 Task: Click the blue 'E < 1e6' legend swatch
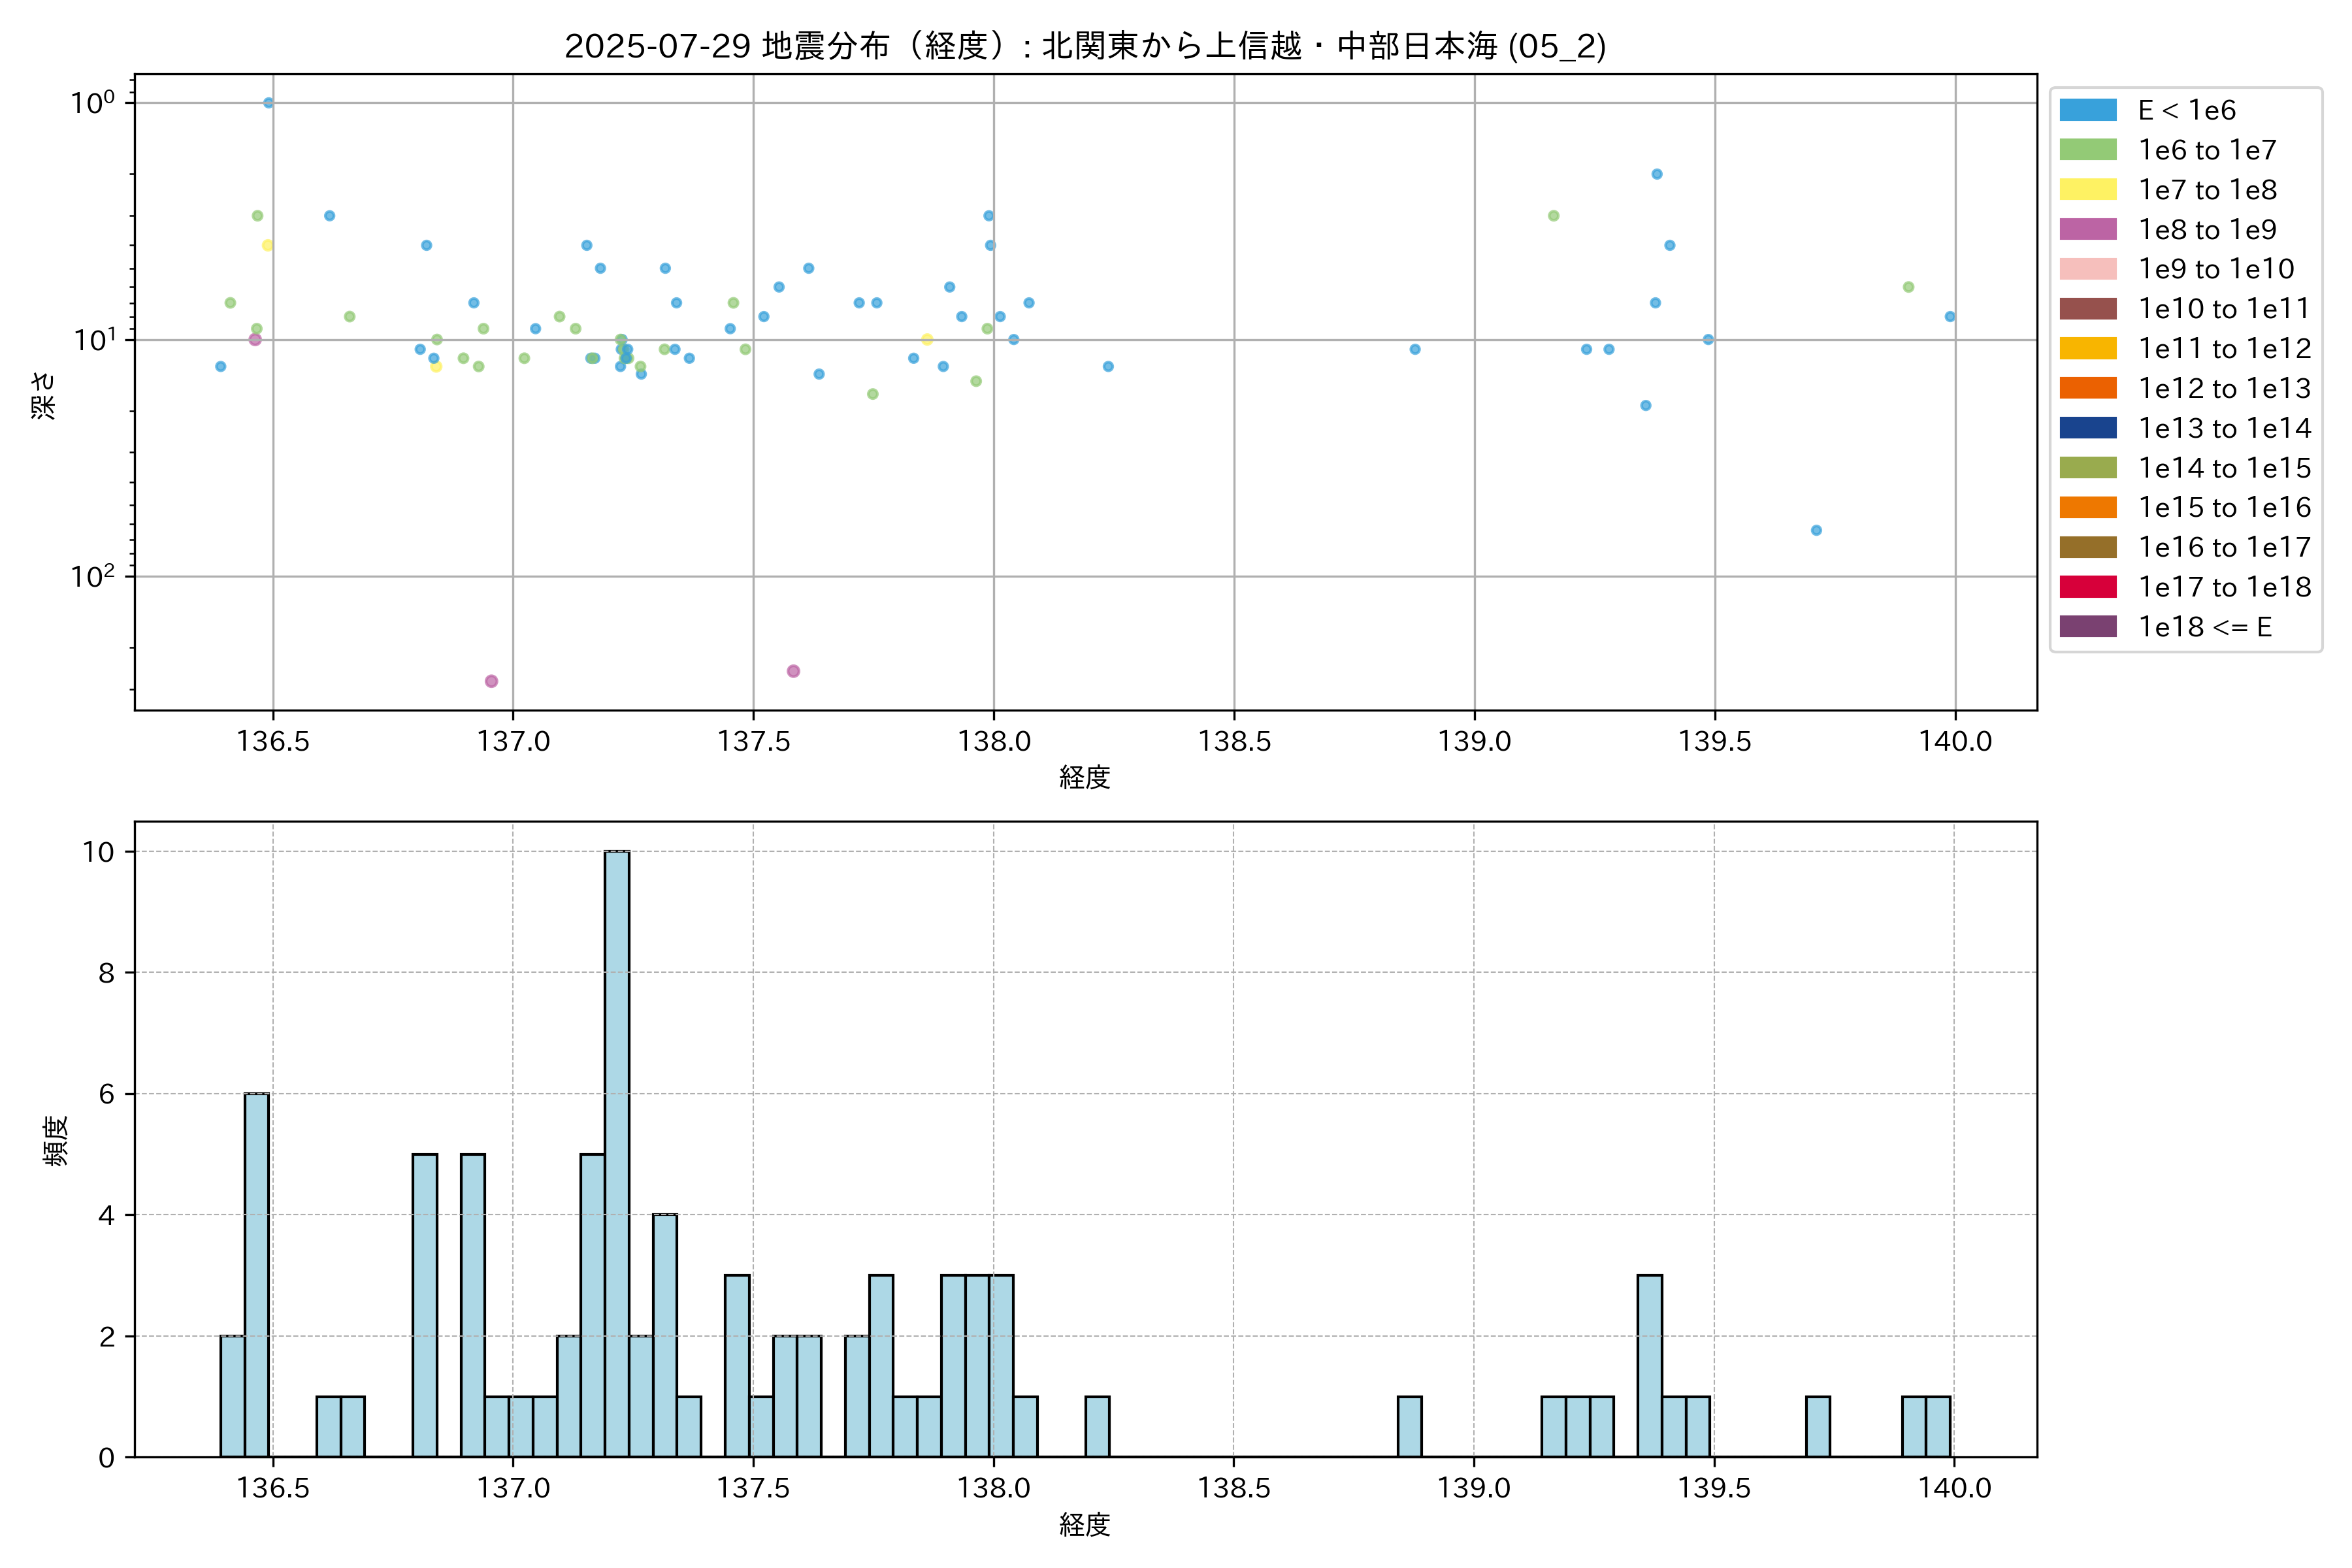(2087, 110)
